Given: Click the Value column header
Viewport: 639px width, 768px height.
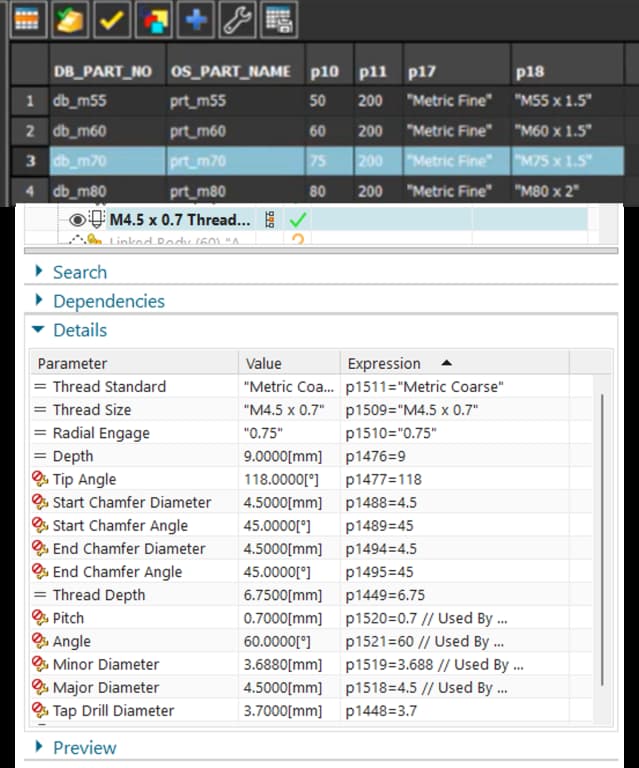Looking at the screenshot, I should 289,363.
